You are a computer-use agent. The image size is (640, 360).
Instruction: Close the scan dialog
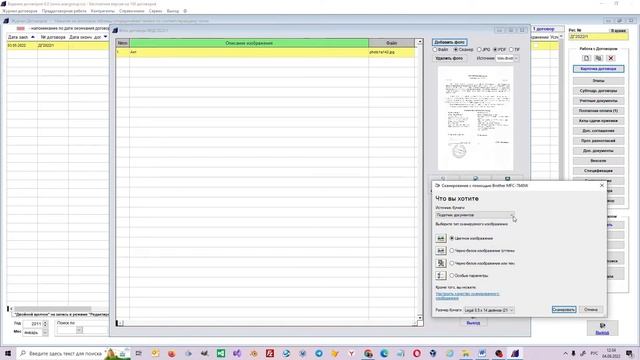pos(602,185)
